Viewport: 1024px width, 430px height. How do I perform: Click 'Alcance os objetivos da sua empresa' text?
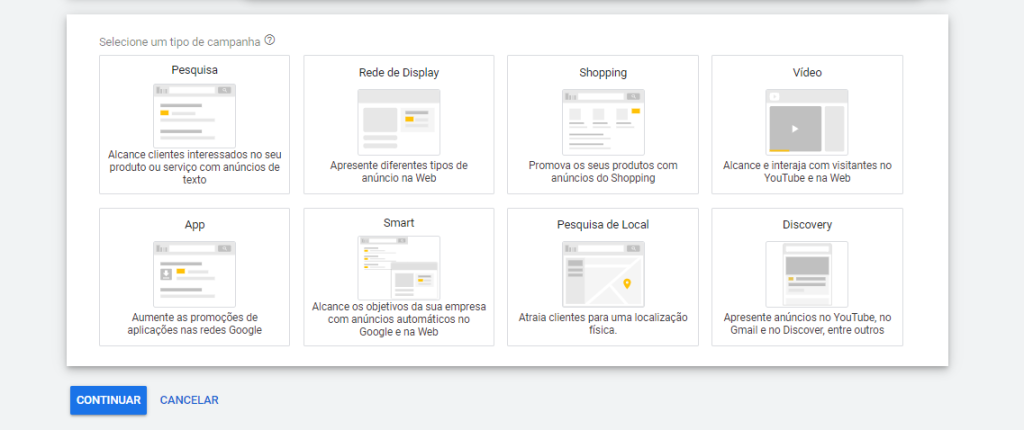[x=398, y=319]
